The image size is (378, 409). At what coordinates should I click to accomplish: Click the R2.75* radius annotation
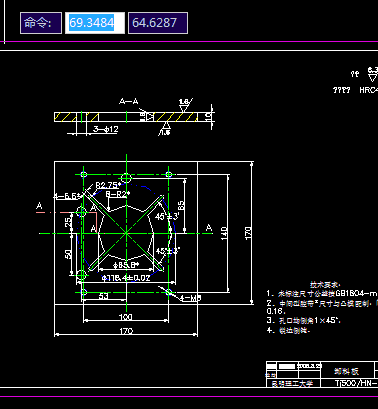(x=108, y=185)
